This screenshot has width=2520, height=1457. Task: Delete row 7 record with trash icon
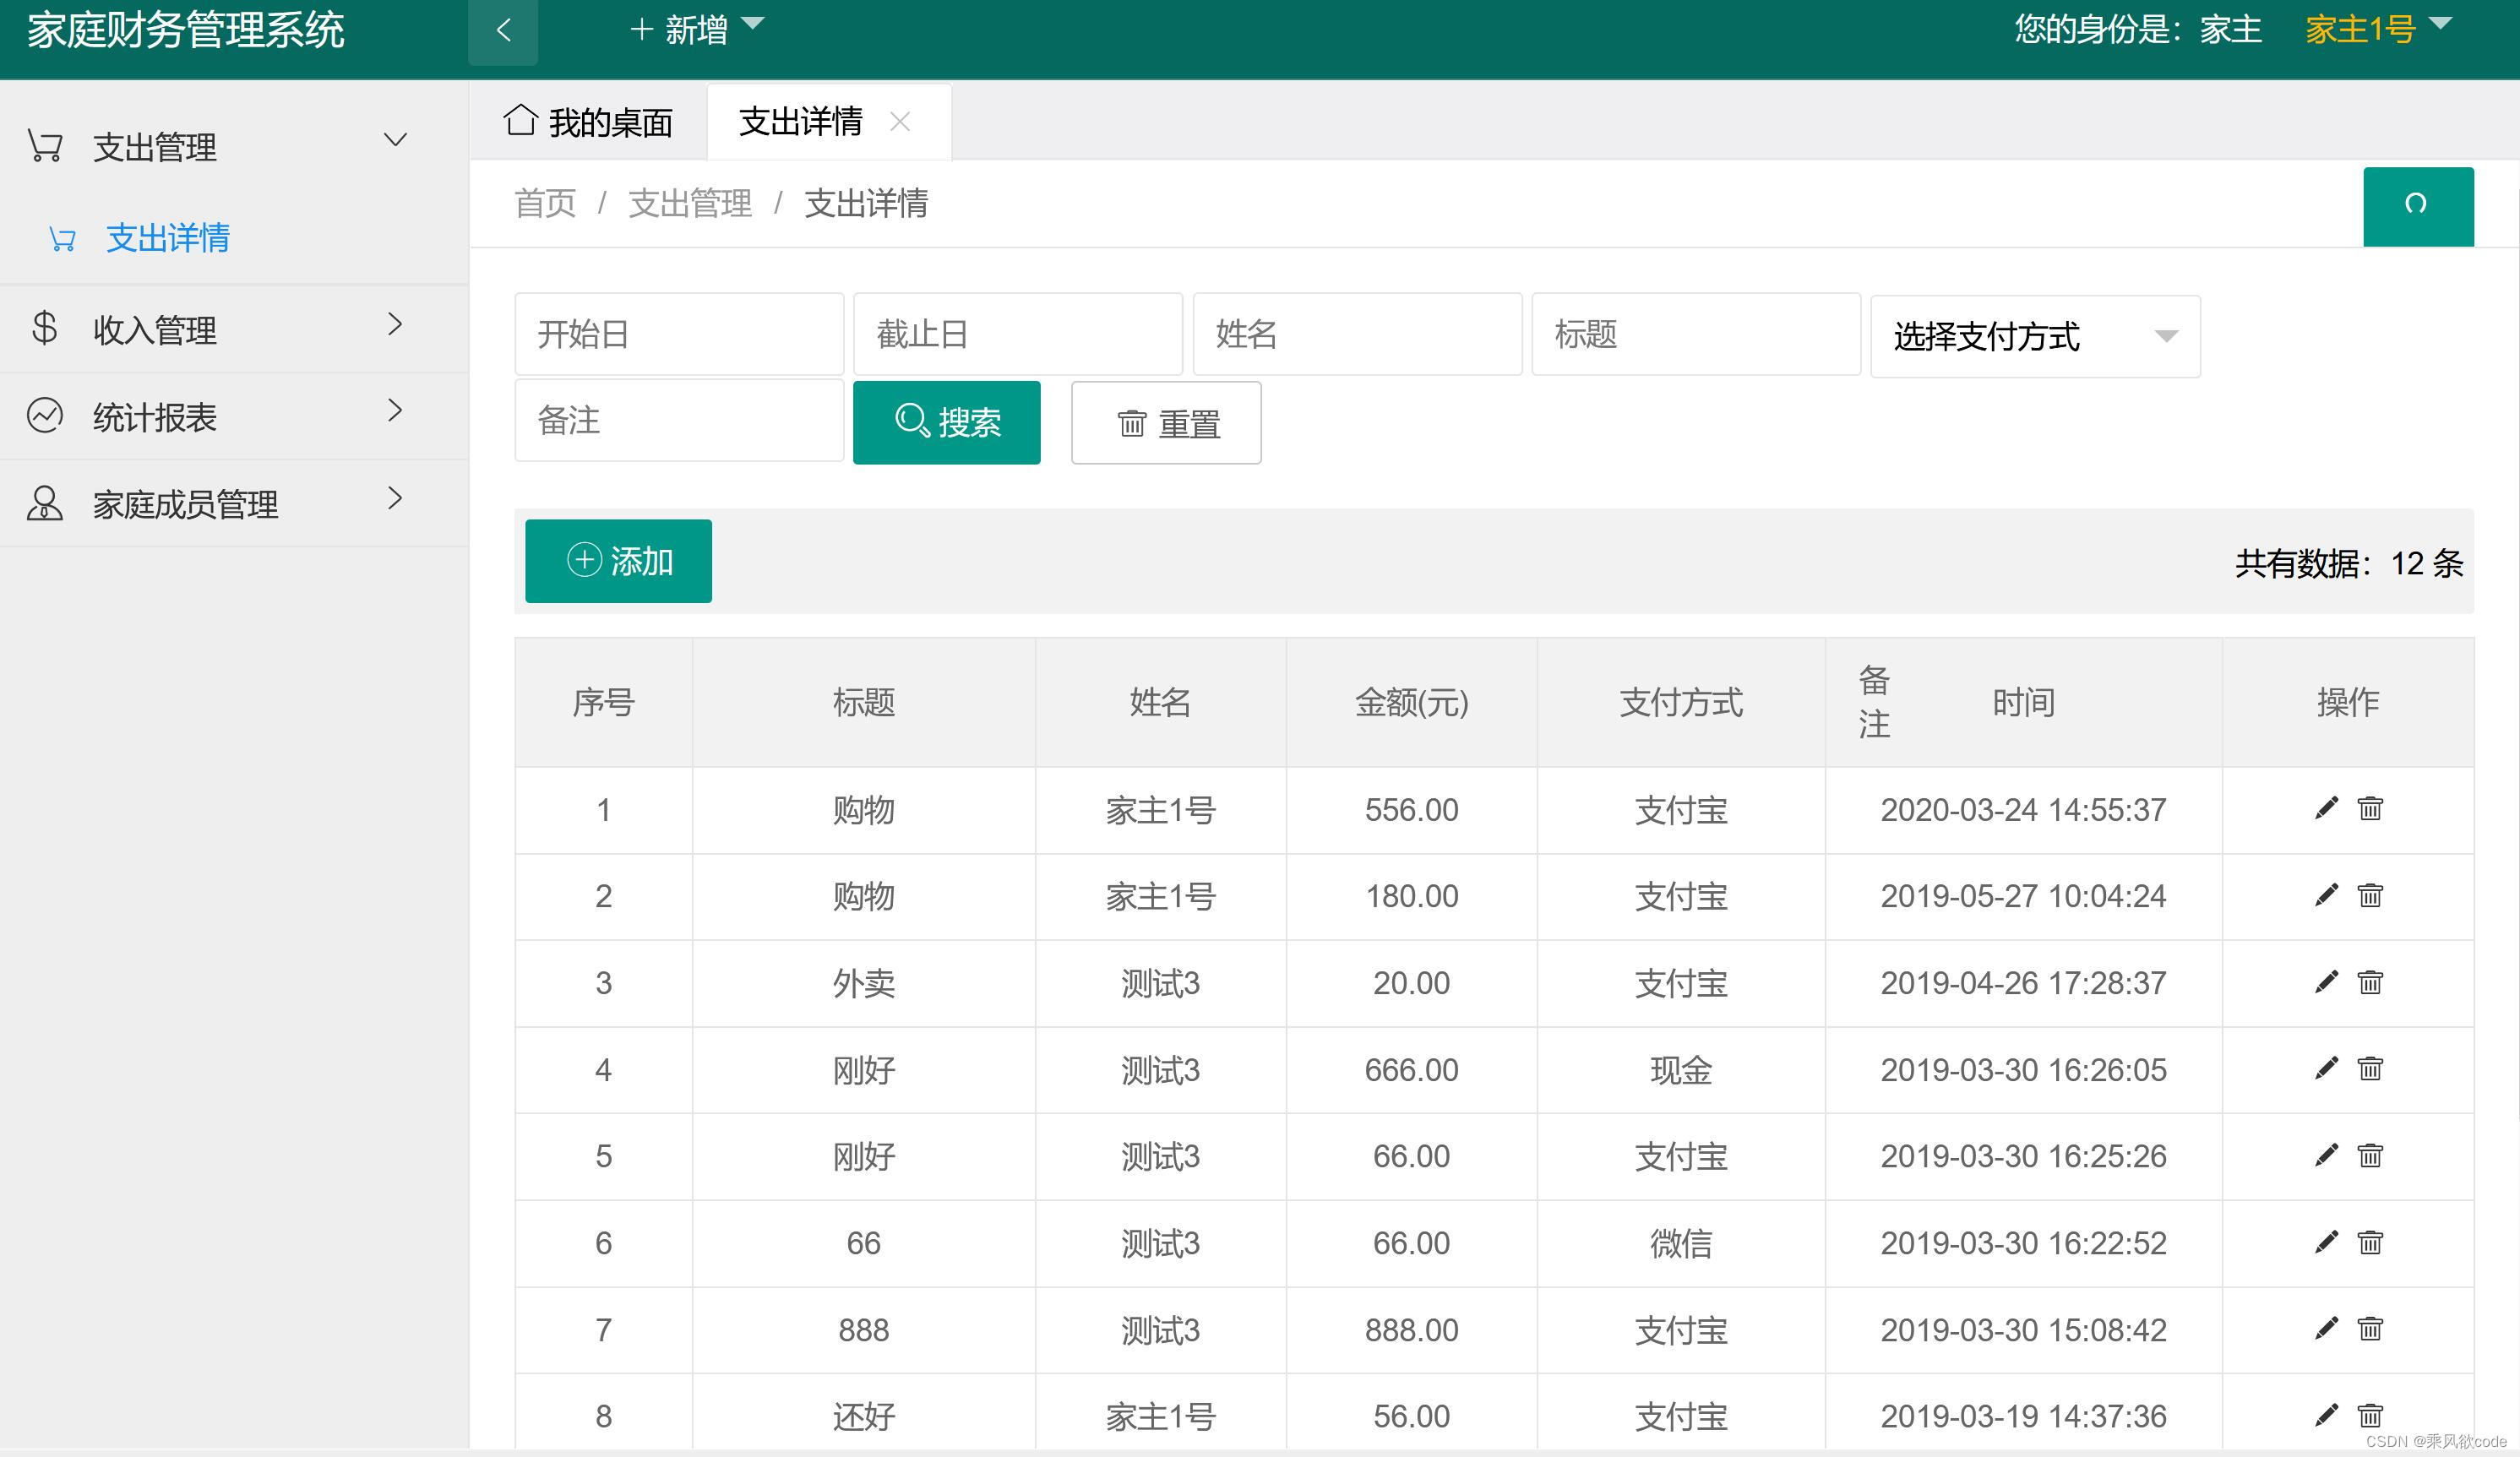[x=2370, y=1328]
